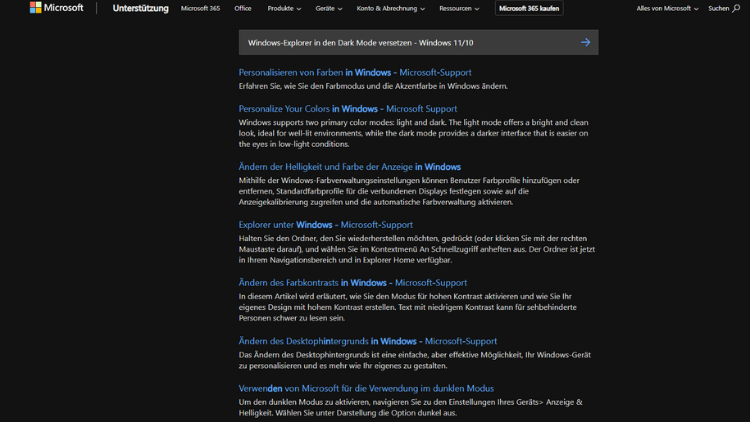Image resolution: width=750 pixels, height=422 pixels.
Task: Expand the Ressourcen dropdown
Action: point(459,8)
